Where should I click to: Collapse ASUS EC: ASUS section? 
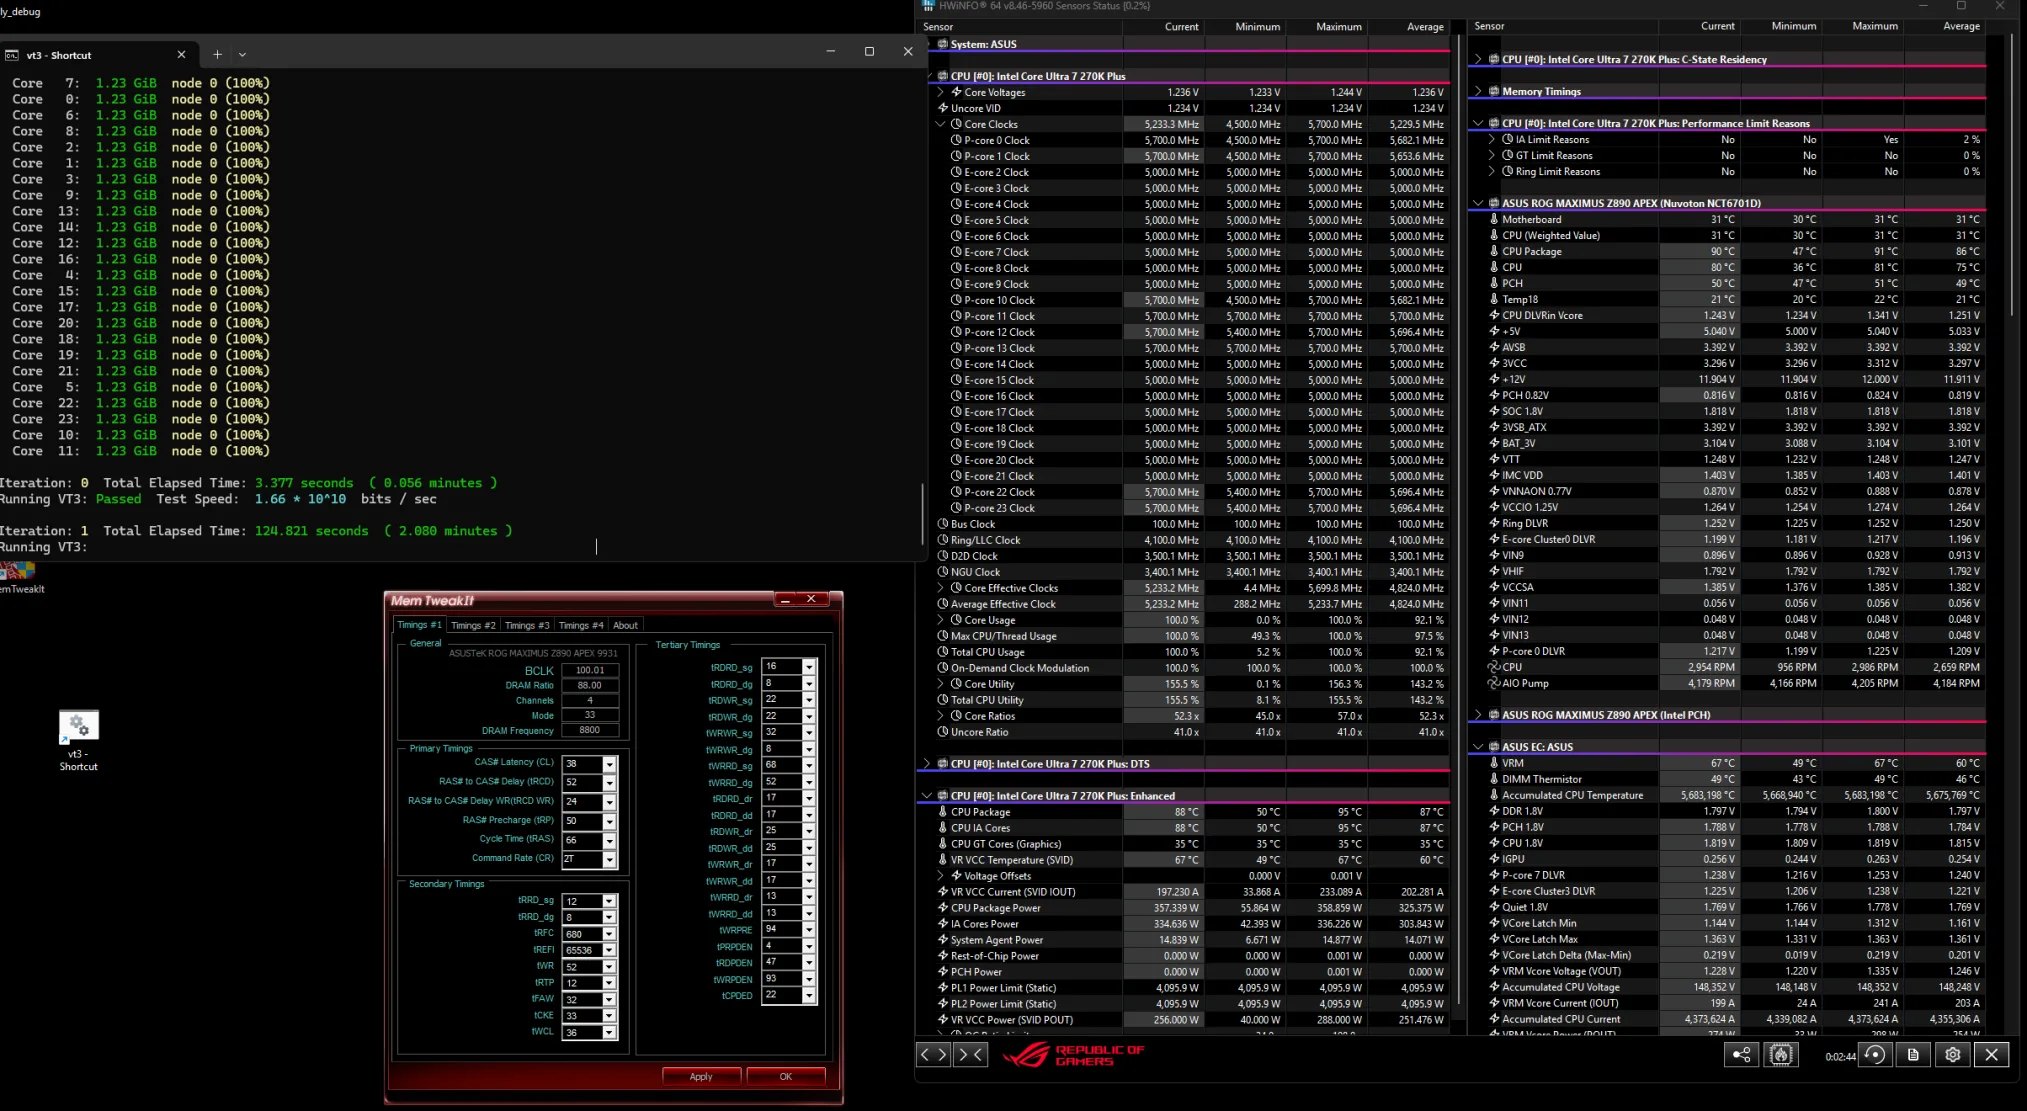[1478, 747]
